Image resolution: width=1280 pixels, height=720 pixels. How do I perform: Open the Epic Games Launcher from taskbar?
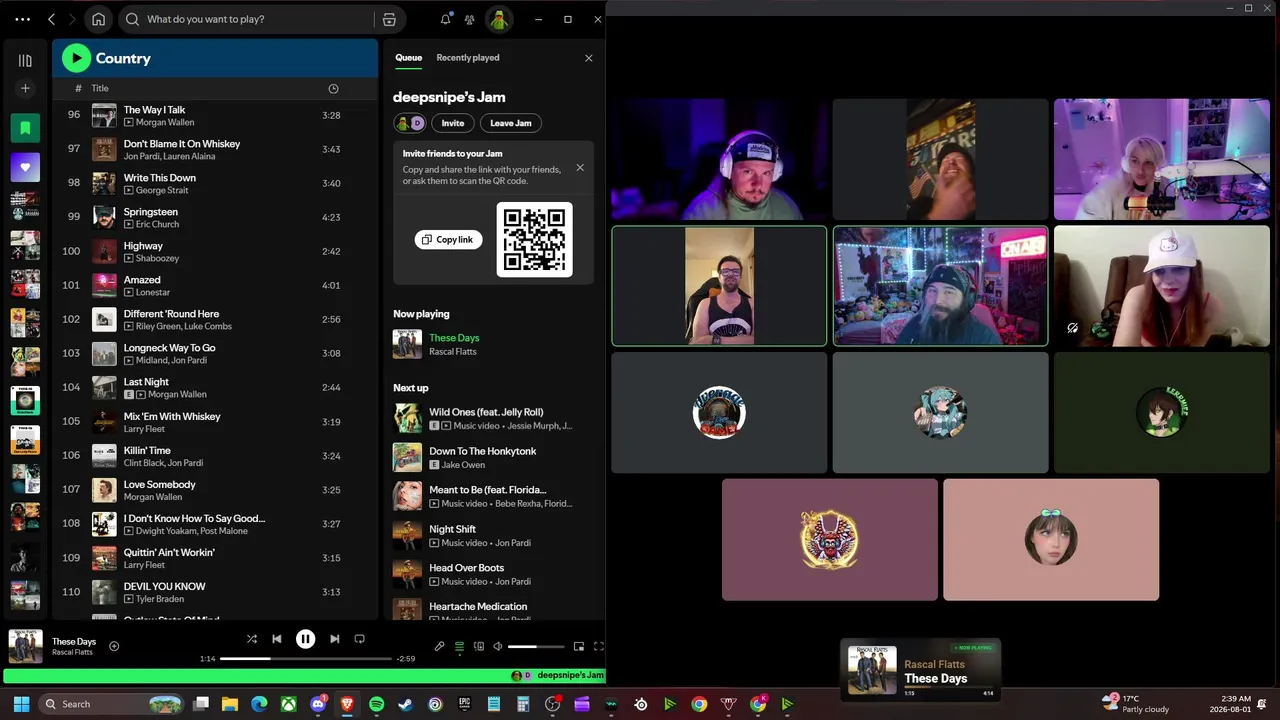464,704
